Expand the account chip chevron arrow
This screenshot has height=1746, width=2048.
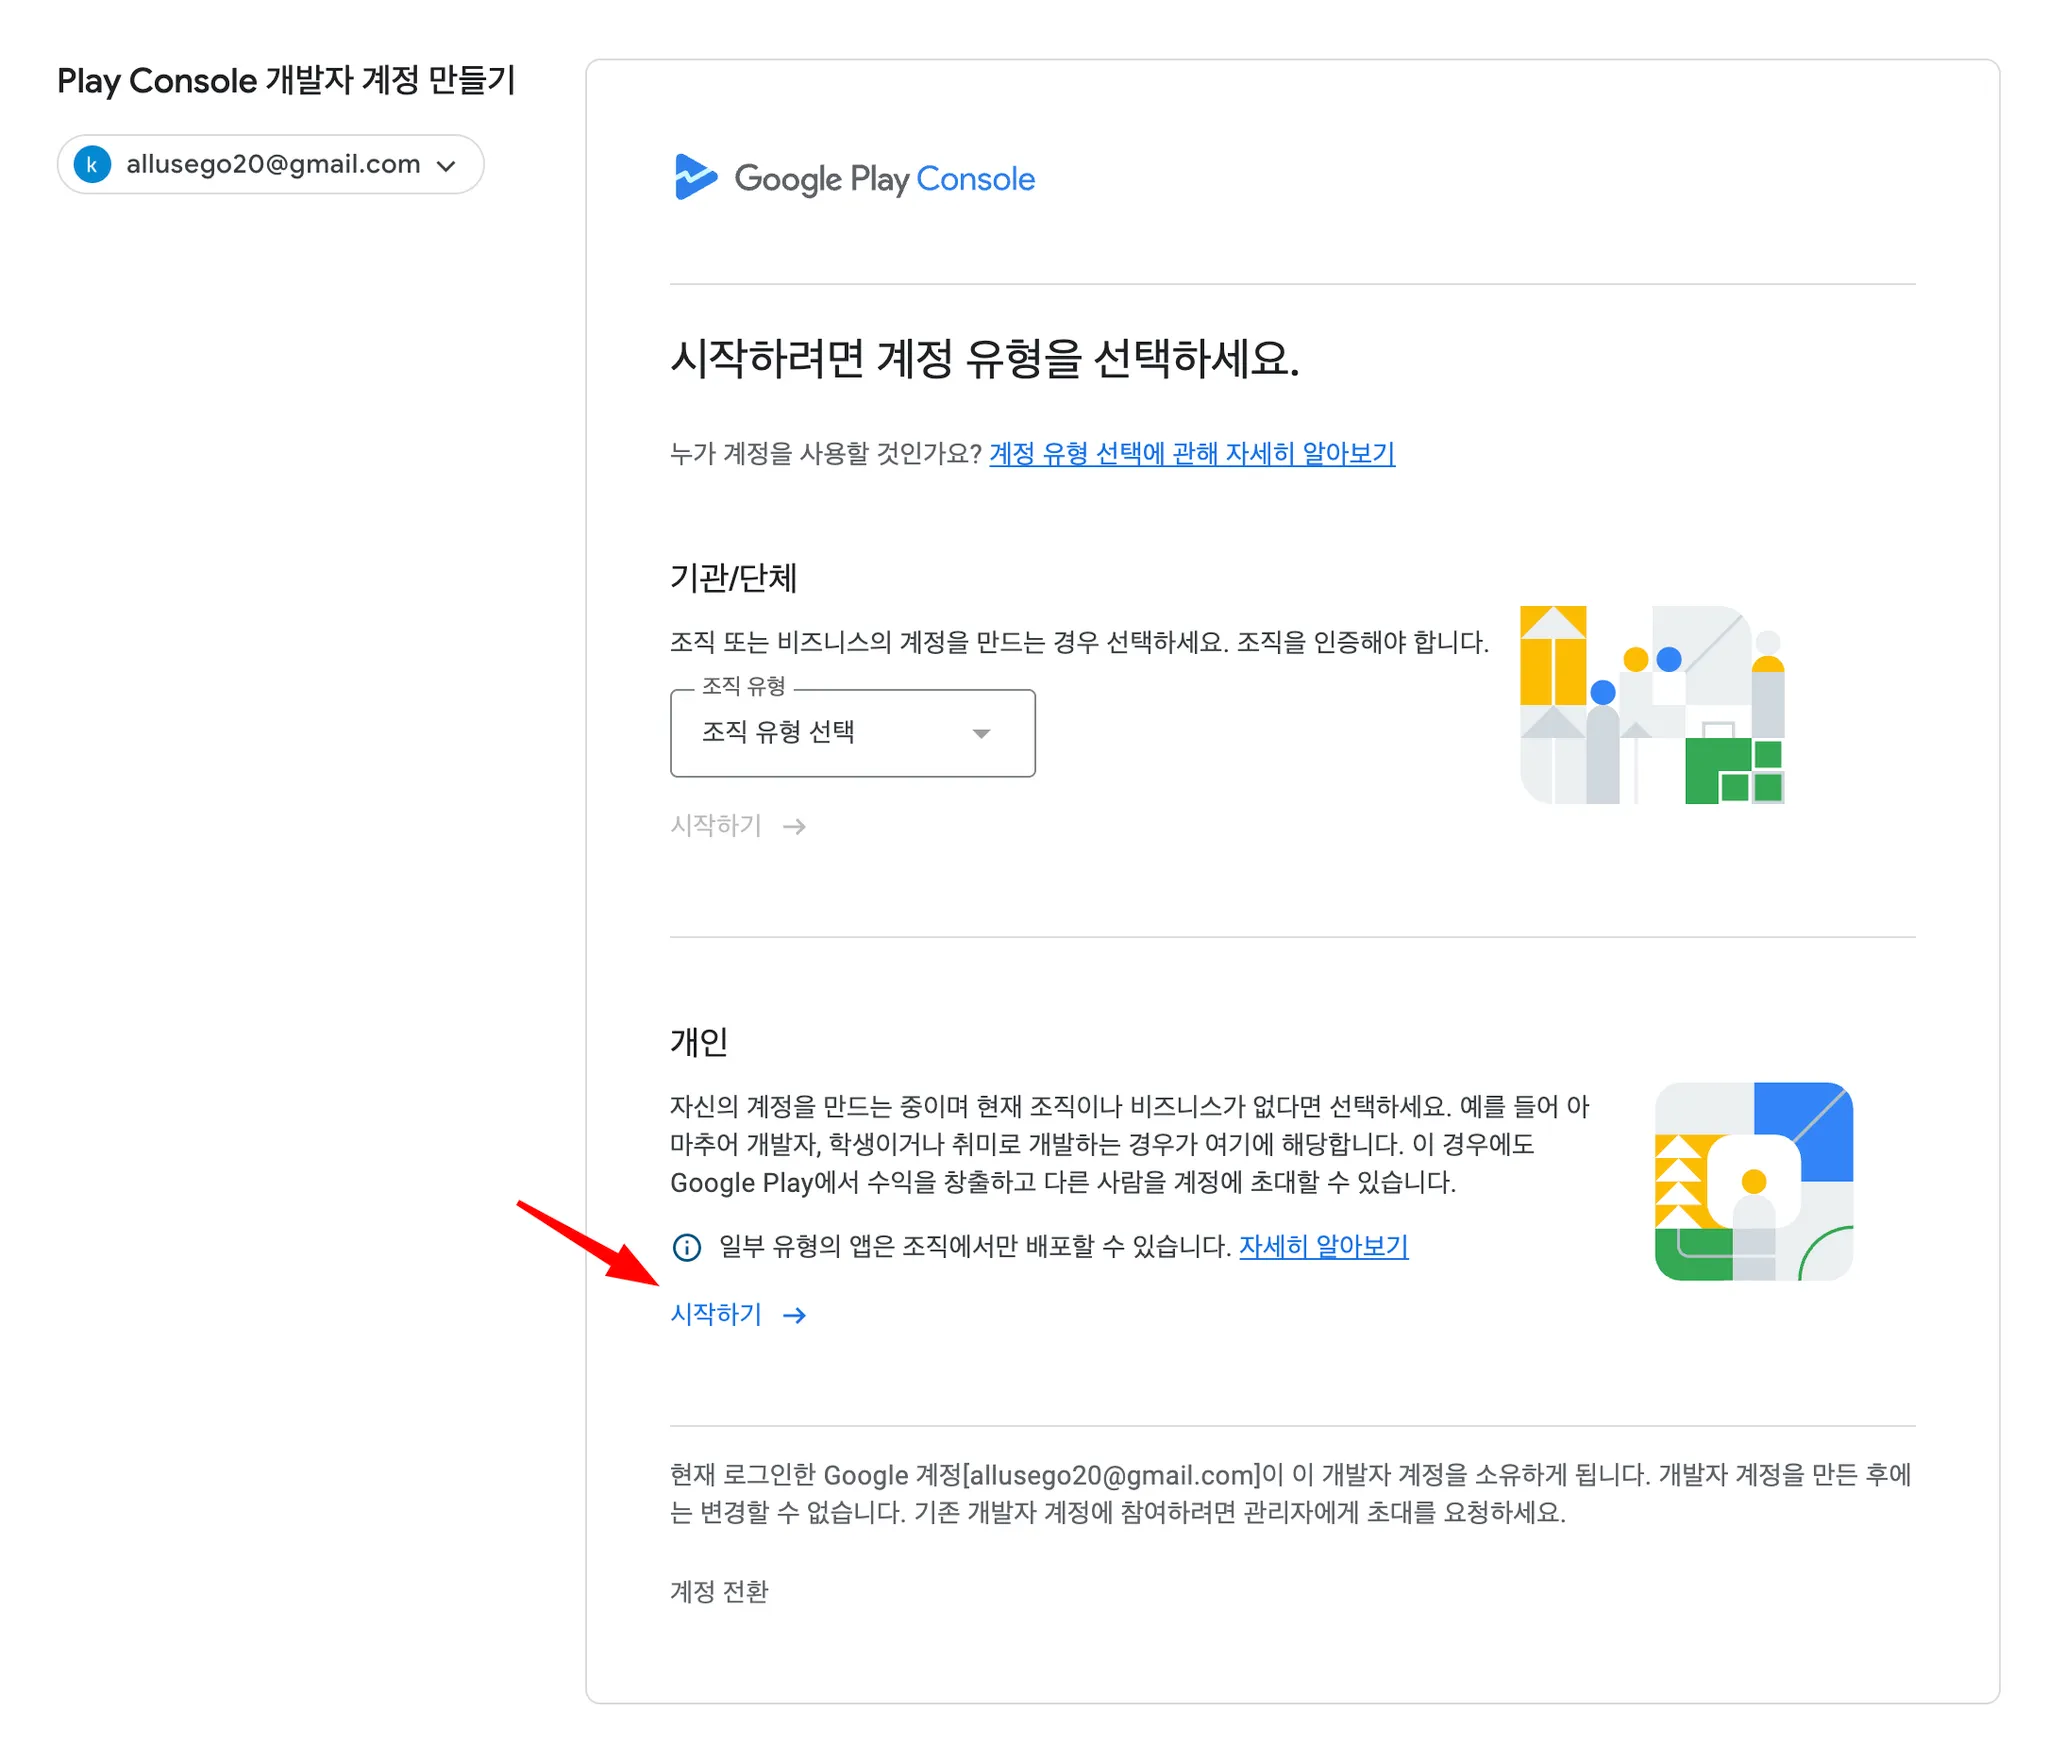point(447,166)
